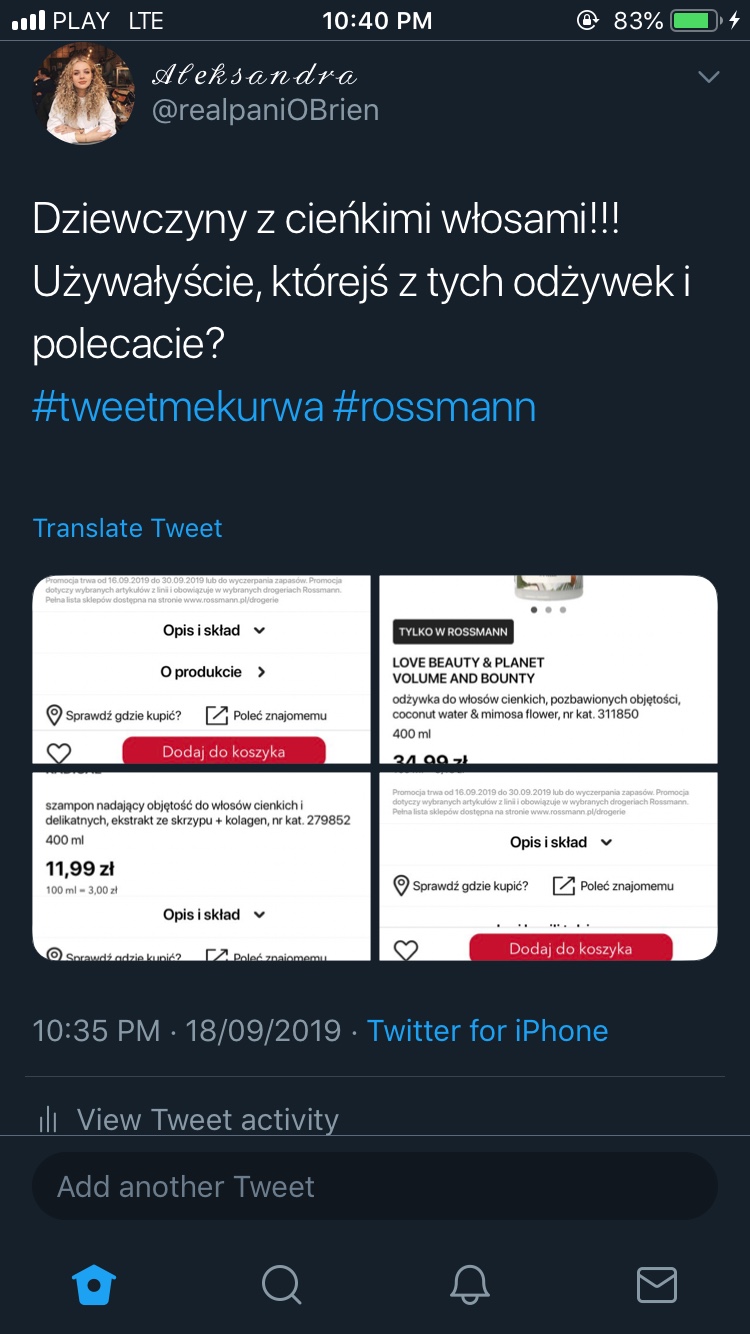The image size is (750, 1334).
Task: Tap the View Tweet activity bars icon
Action: [48, 1120]
